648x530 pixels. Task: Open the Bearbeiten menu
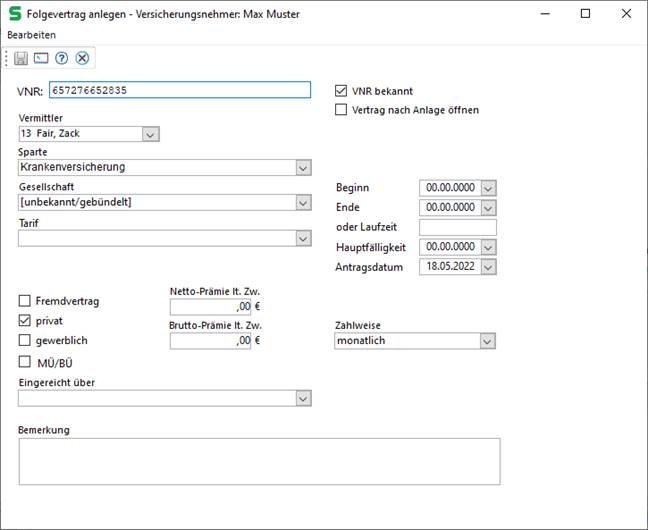tap(31, 35)
